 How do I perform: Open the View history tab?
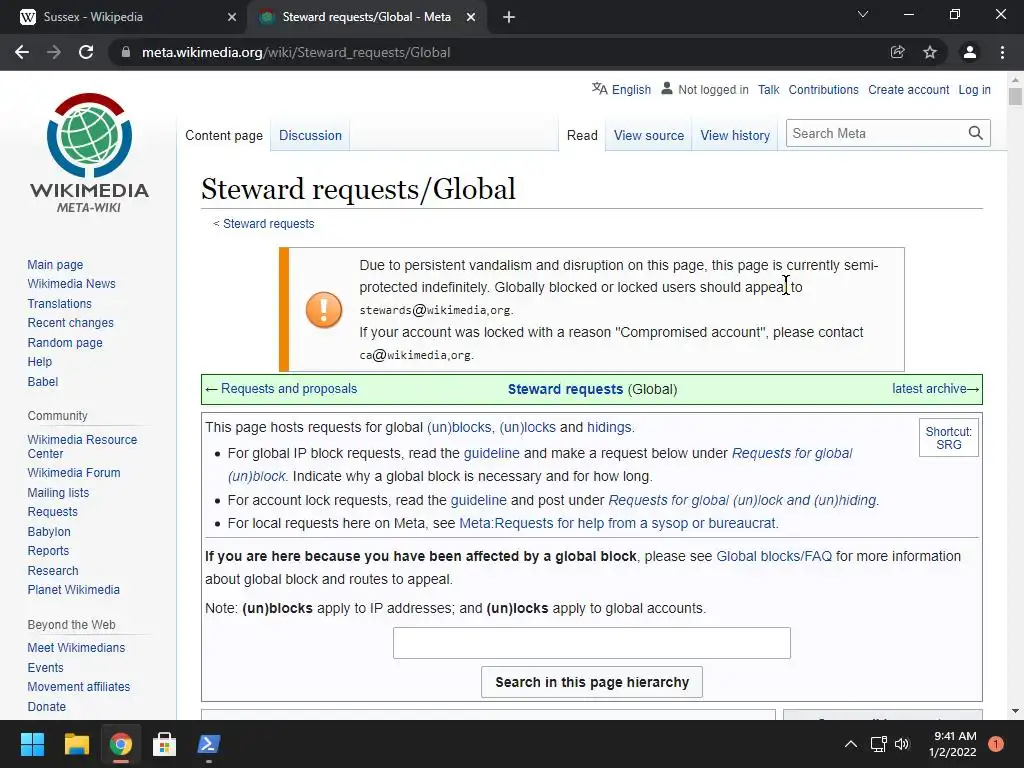735,135
